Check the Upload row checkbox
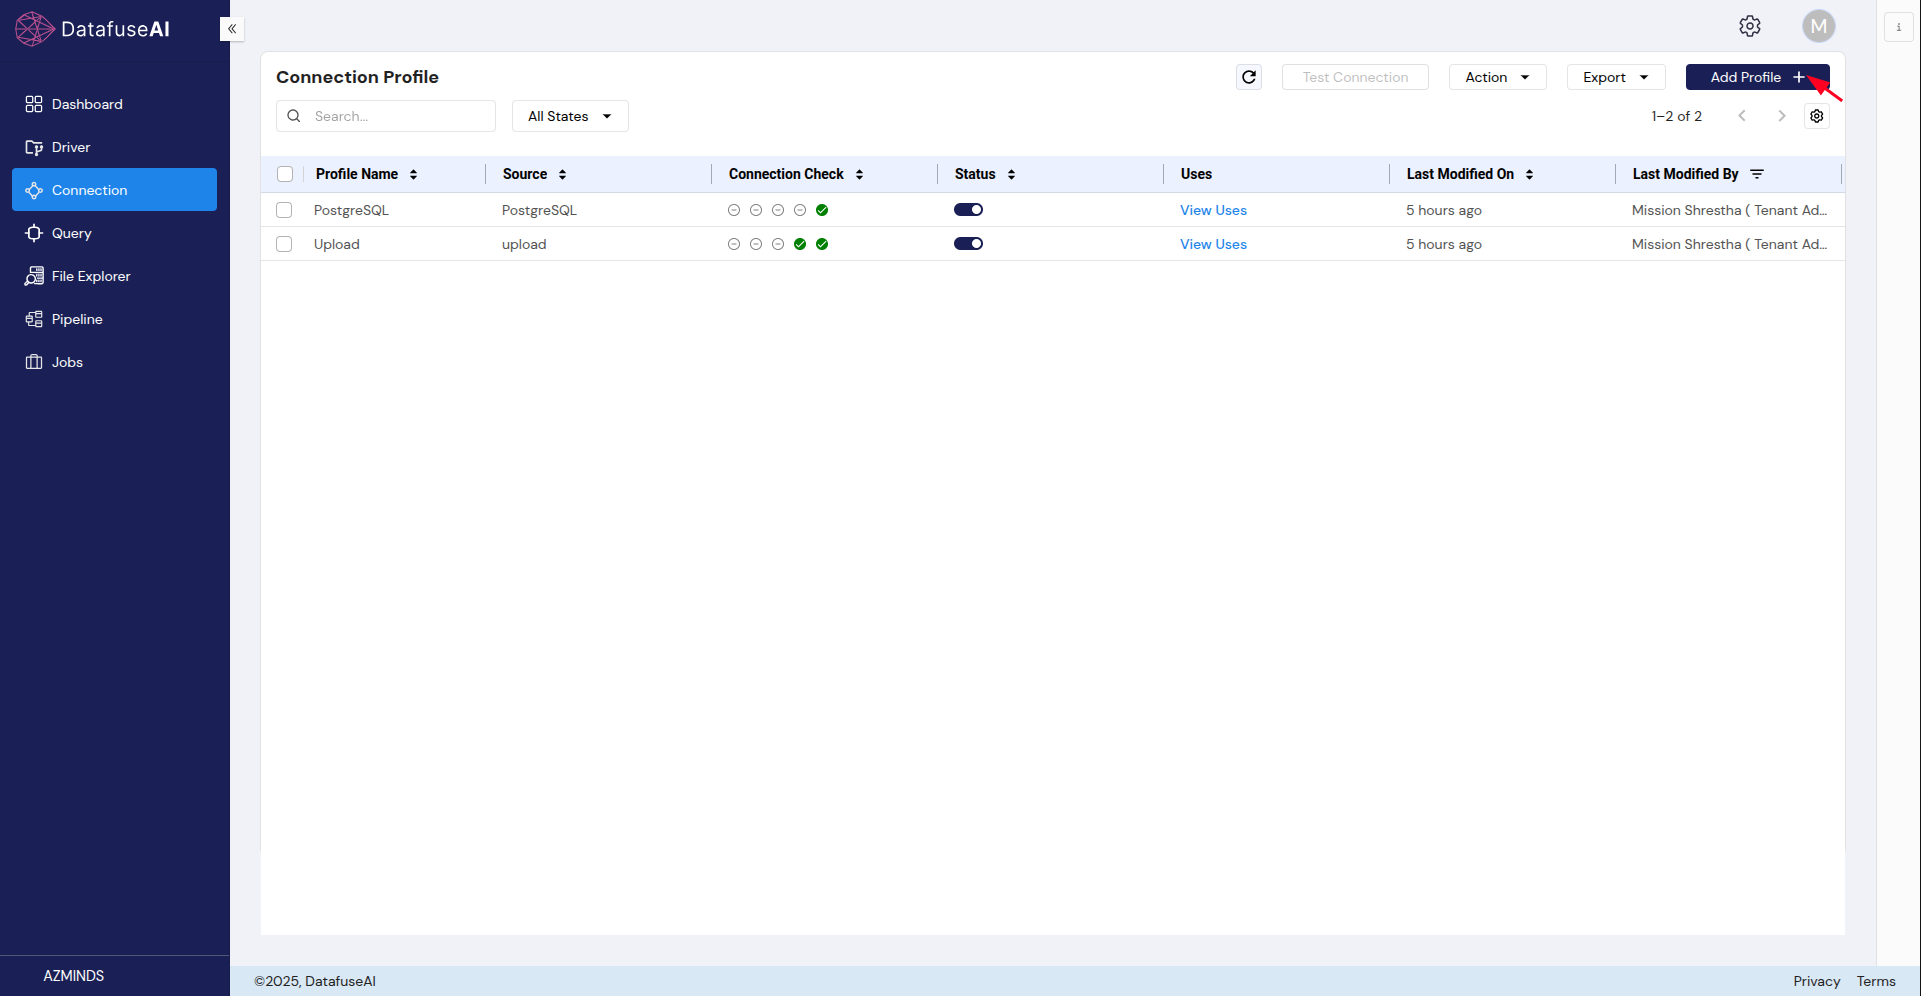This screenshot has height=996, width=1921. tap(284, 243)
